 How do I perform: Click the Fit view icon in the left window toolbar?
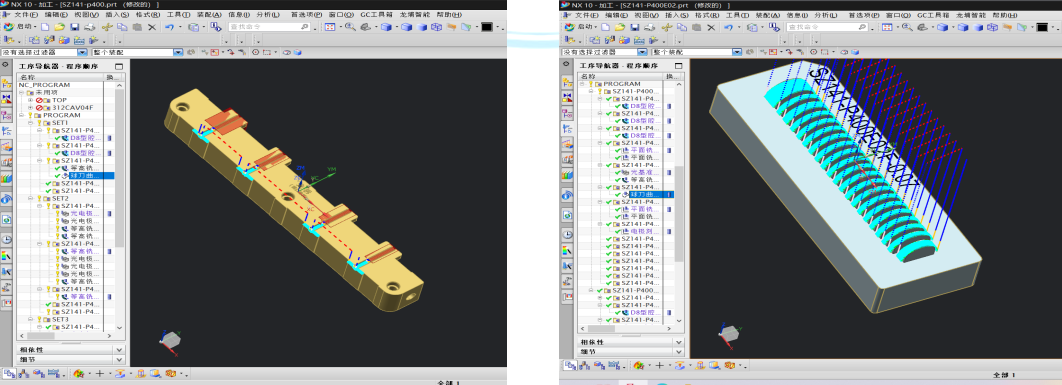[x=330, y=27]
